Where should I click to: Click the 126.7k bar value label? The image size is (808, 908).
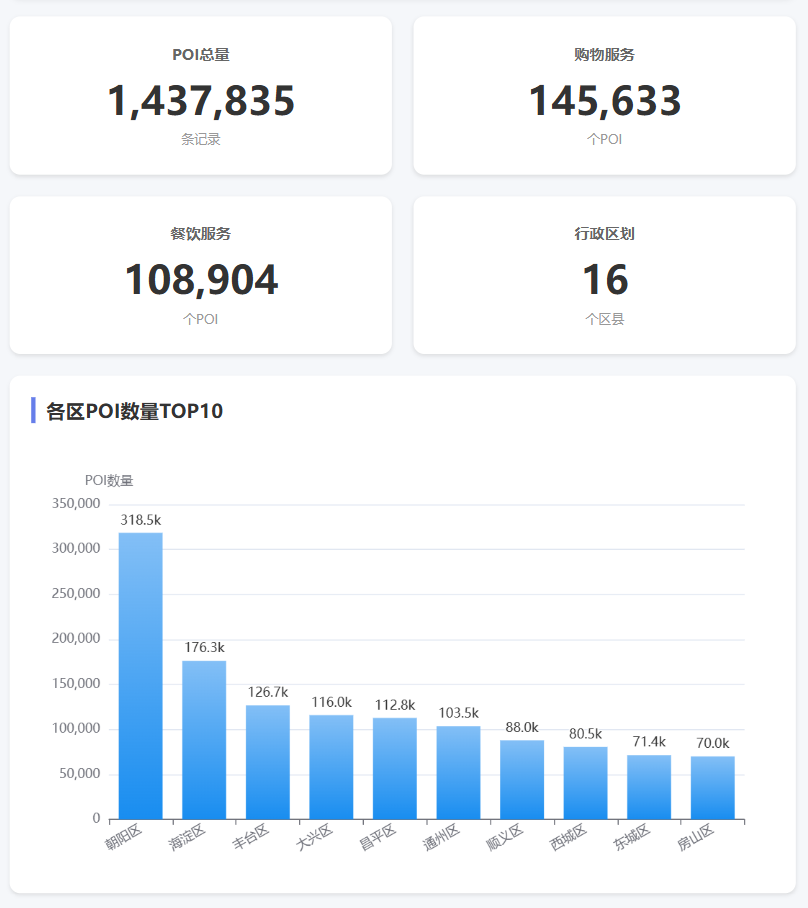(x=268, y=692)
